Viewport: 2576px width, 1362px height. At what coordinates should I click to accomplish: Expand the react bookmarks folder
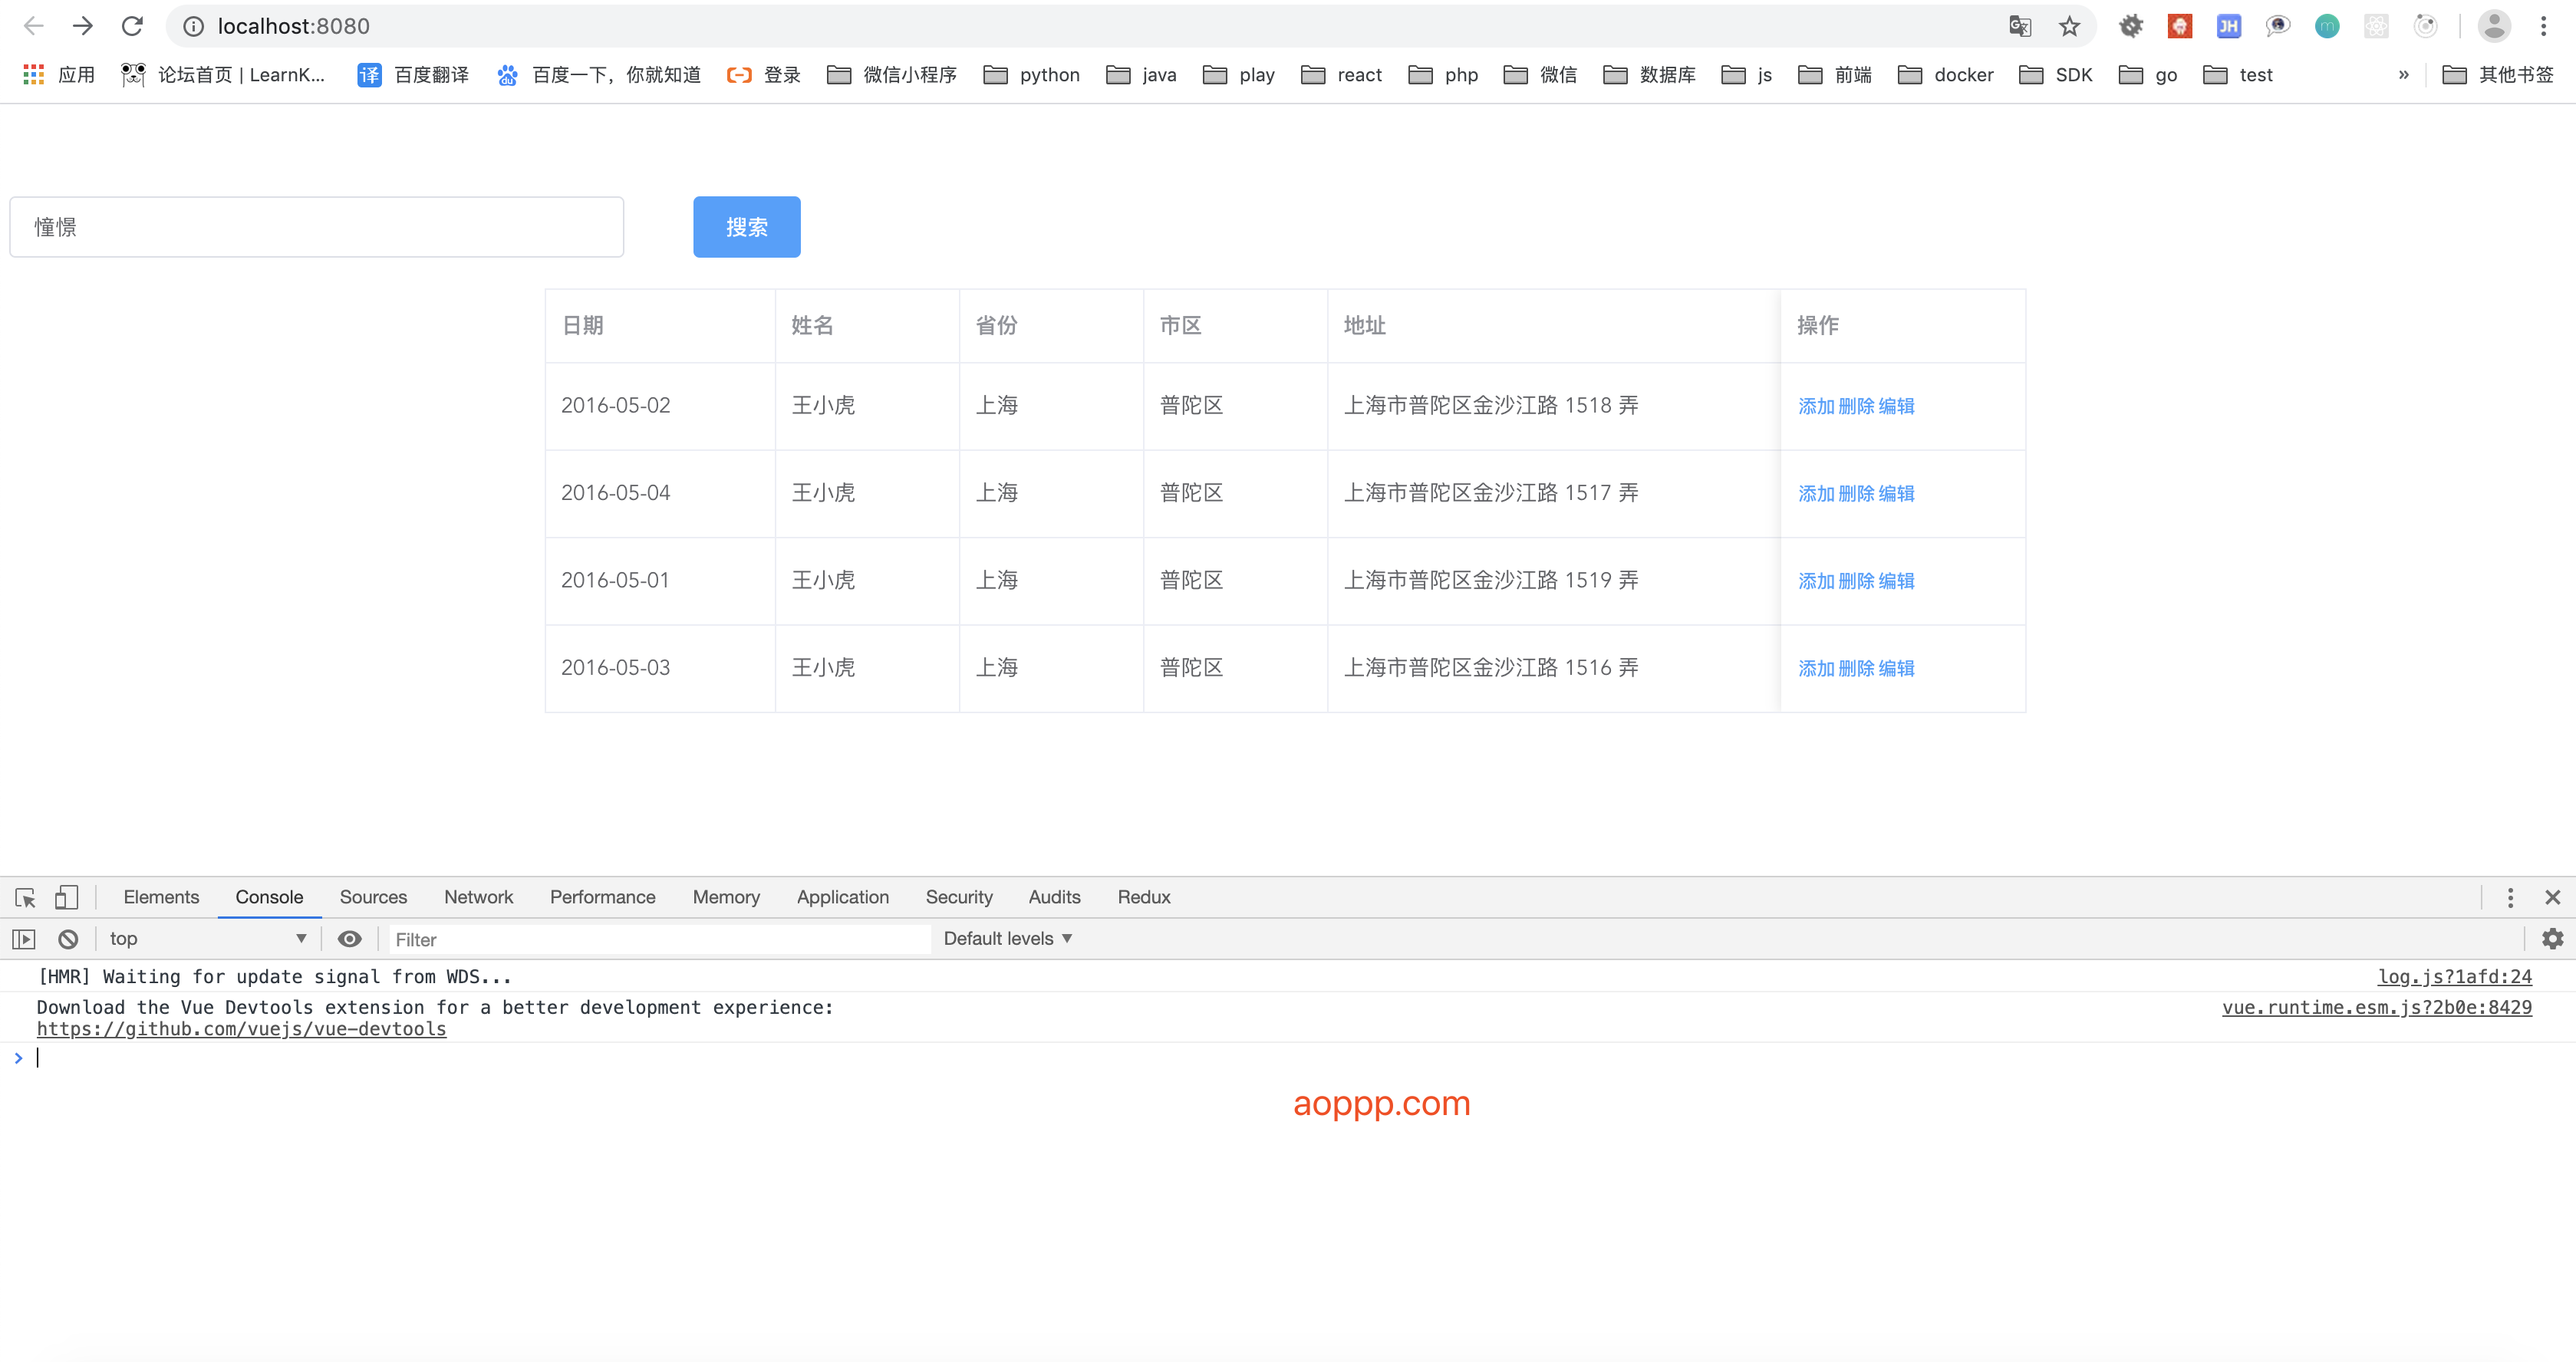(x=1341, y=75)
